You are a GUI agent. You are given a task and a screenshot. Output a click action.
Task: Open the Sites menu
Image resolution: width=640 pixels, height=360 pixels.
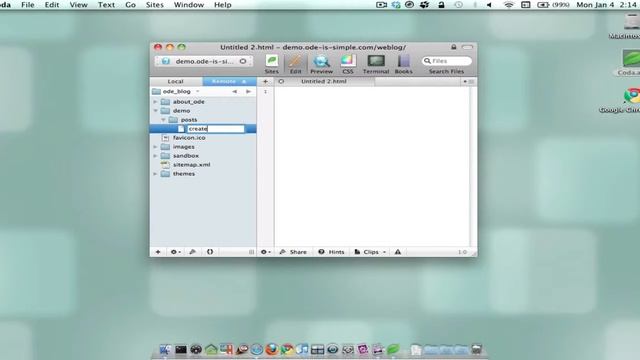click(155, 5)
